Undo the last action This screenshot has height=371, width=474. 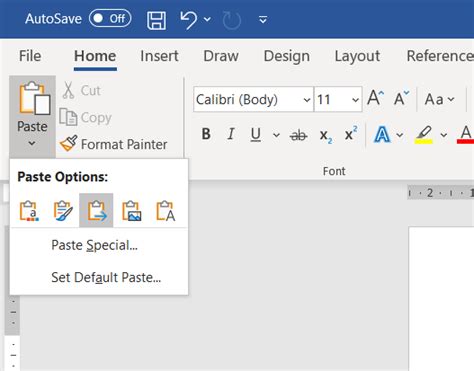(x=189, y=20)
